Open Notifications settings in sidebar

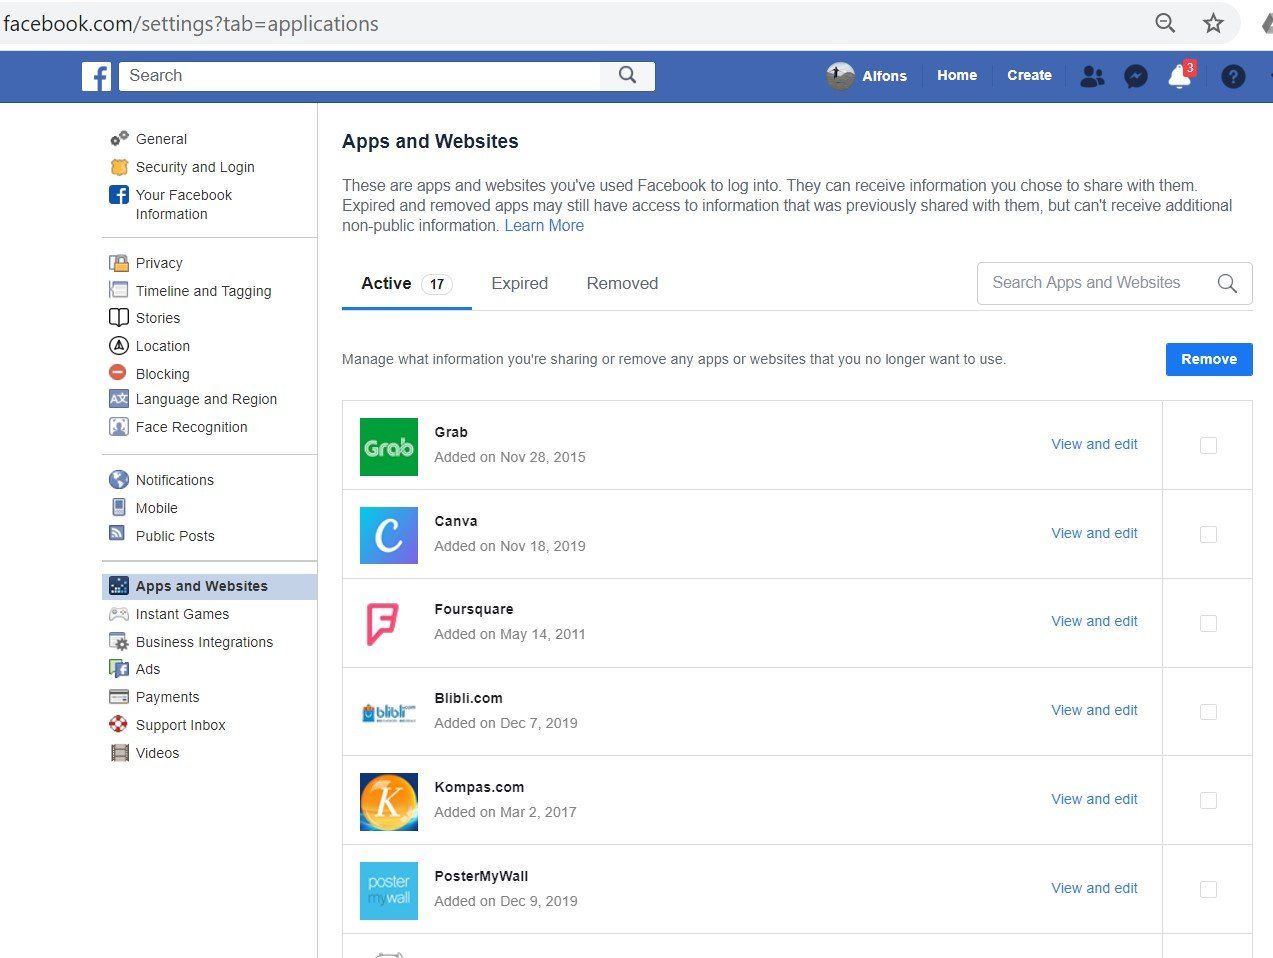tap(174, 480)
